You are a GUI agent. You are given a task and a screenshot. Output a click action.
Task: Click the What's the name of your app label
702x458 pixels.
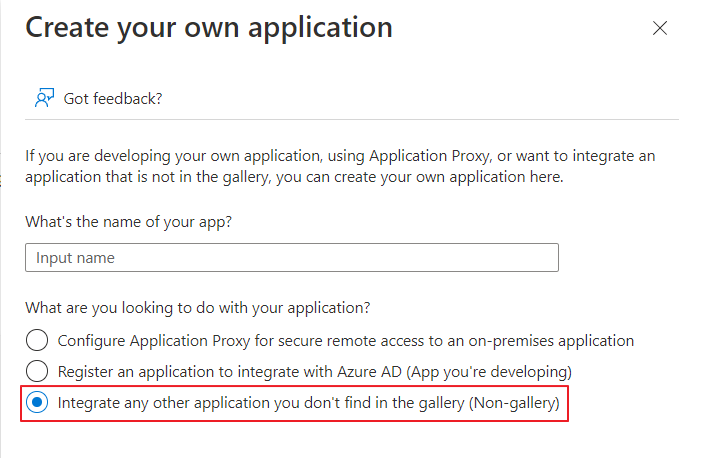(x=128, y=222)
